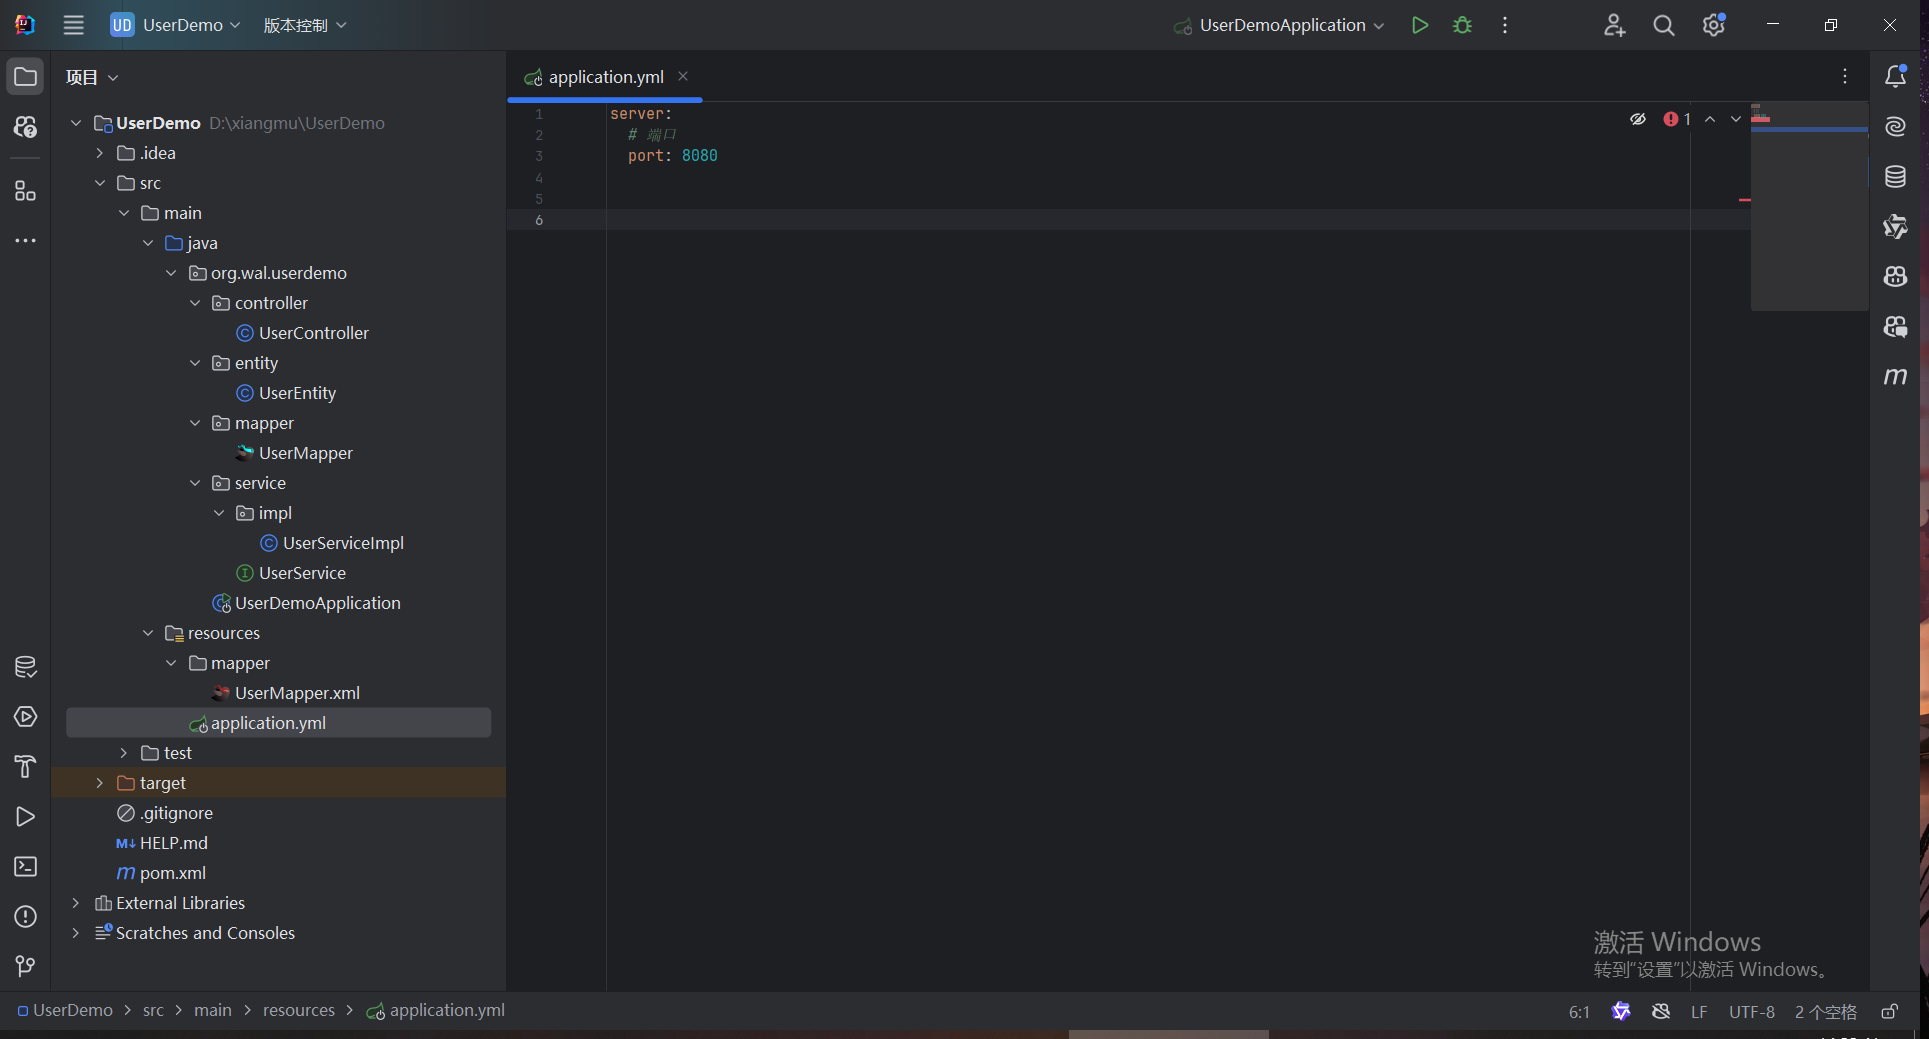Open UserController from the project tree
This screenshot has width=1929, height=1039.
pos(312,332)
